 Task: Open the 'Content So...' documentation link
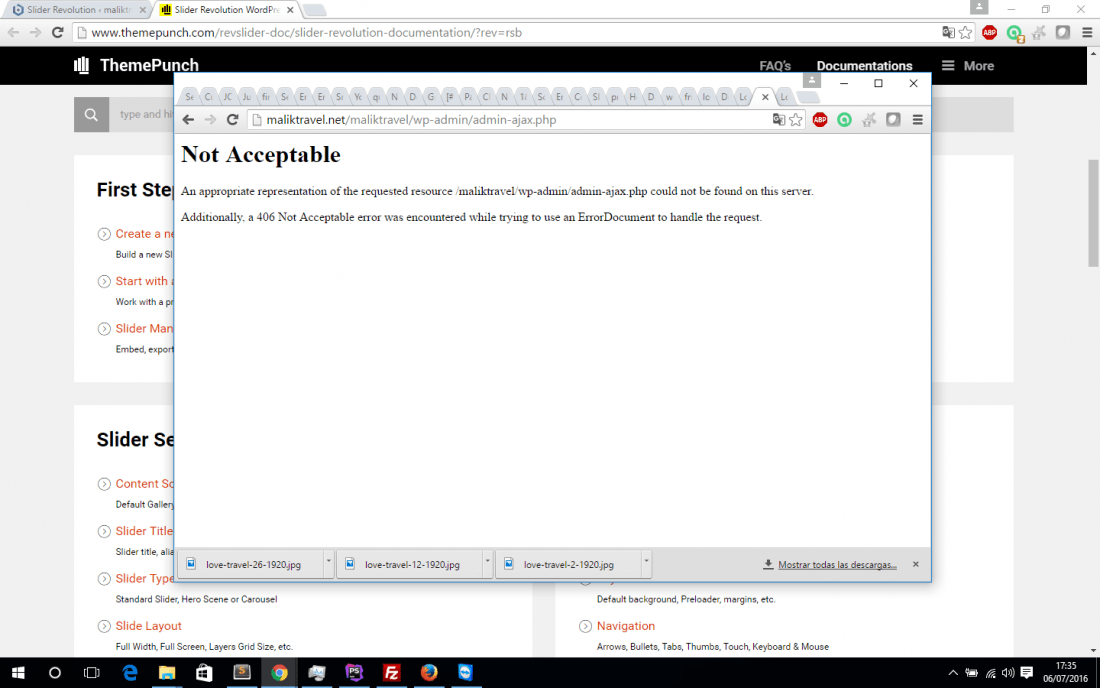[x=145, y=484]
